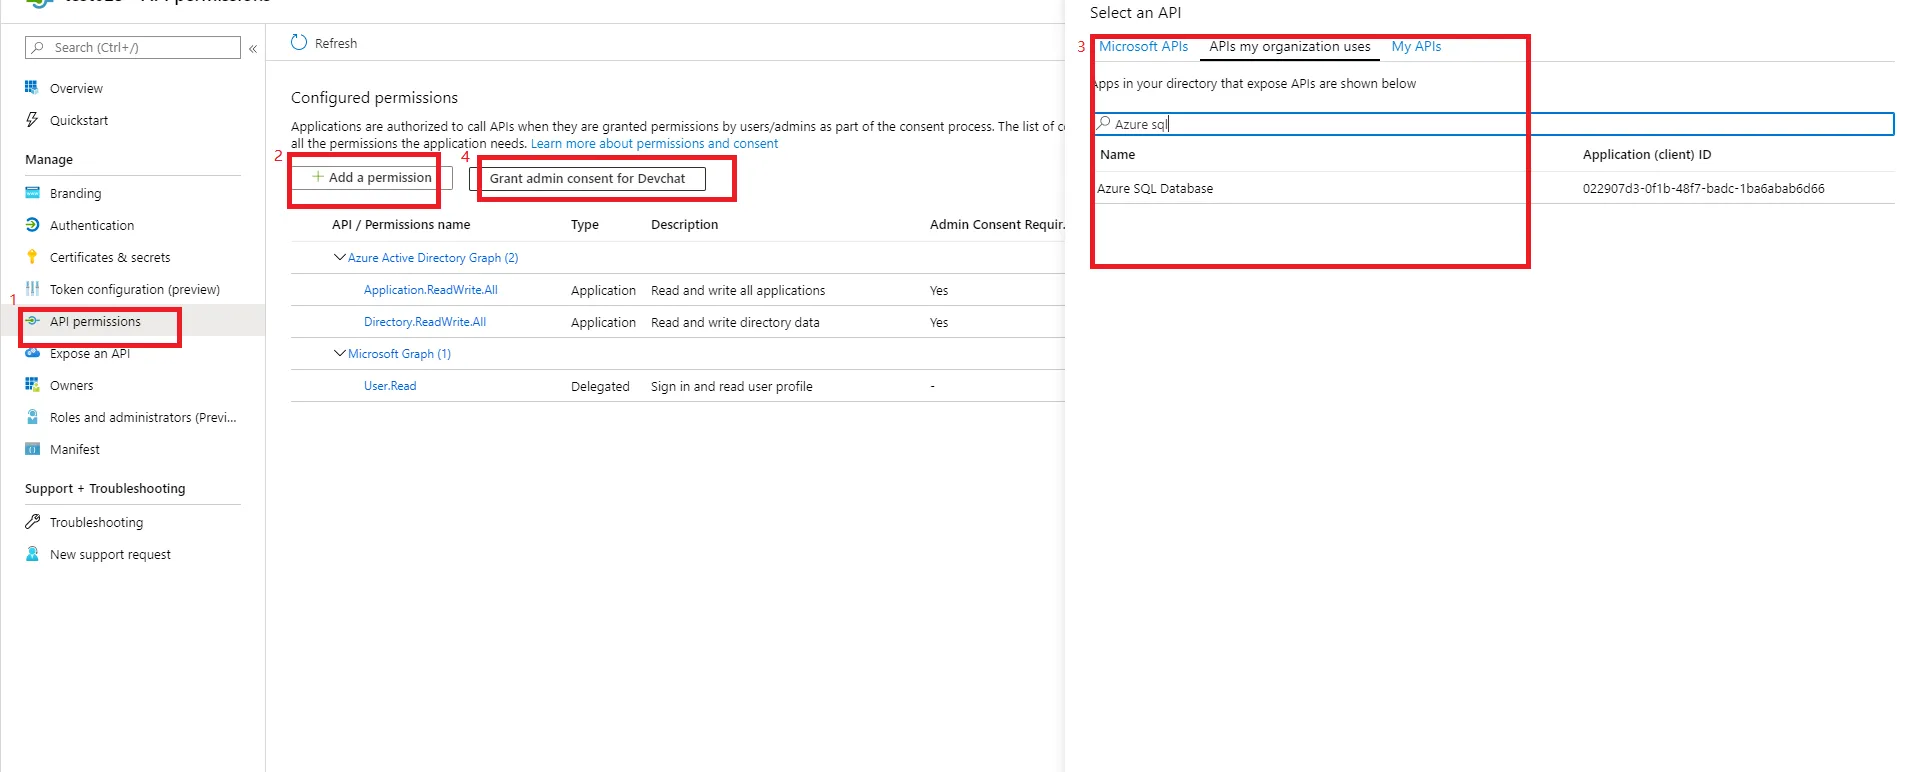1920x772 pixels.
Task: Click the API / Permissions name column header
Action: point(401,224)
